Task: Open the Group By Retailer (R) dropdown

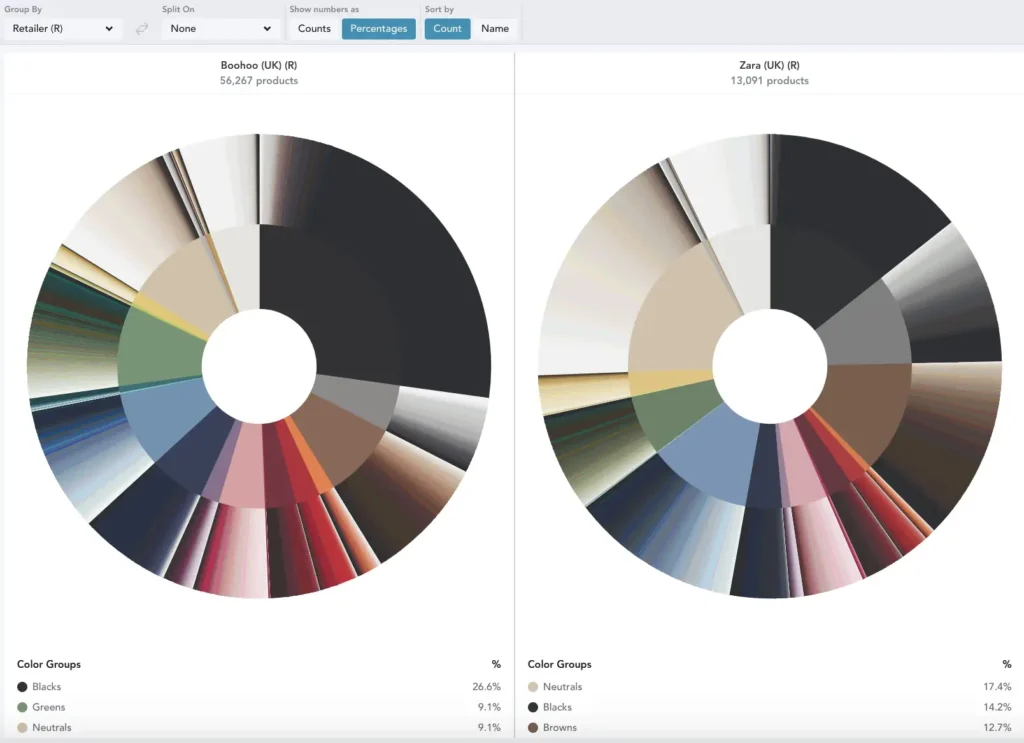Action: click(62, 29)
